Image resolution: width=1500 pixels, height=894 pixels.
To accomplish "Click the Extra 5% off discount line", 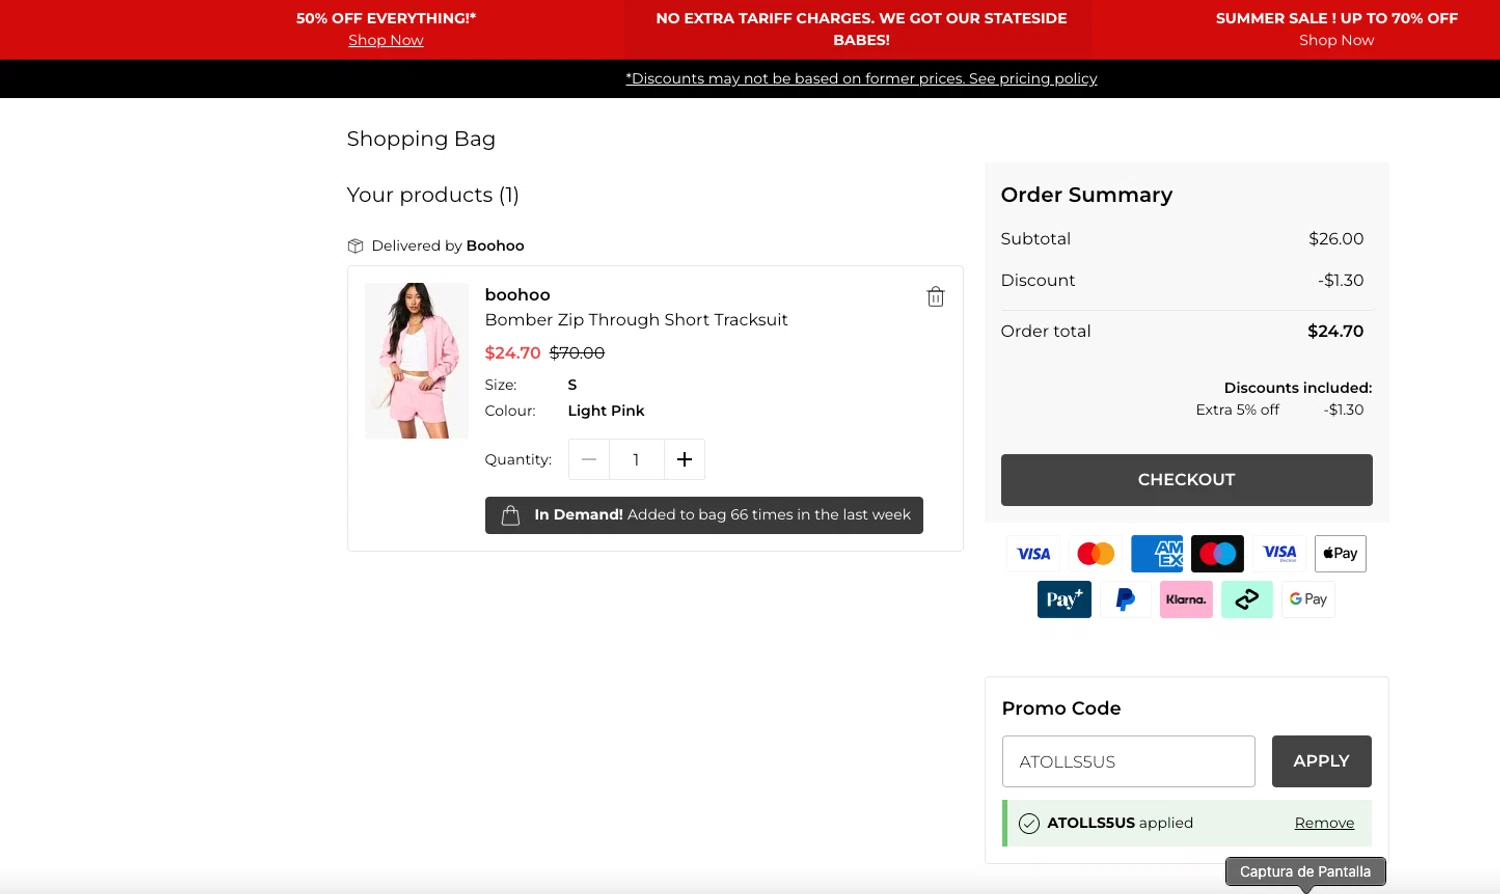I will [x=1279, y=410].
